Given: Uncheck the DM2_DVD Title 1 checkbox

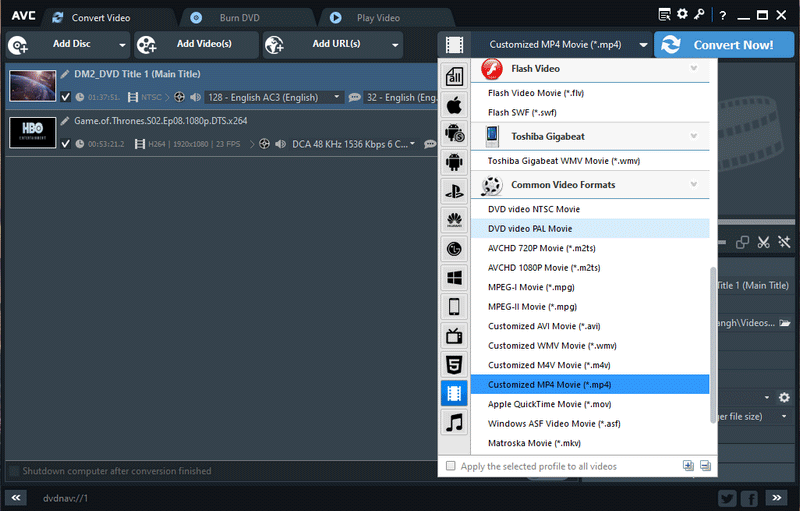Looking at the screenshot, I should coord(65,97).
